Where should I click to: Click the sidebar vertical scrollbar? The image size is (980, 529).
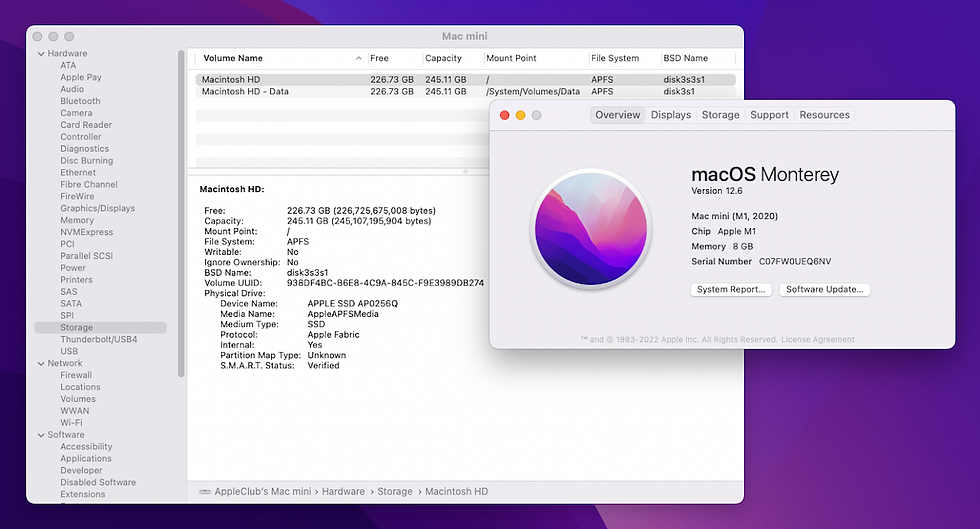click(x=181, y=213)
